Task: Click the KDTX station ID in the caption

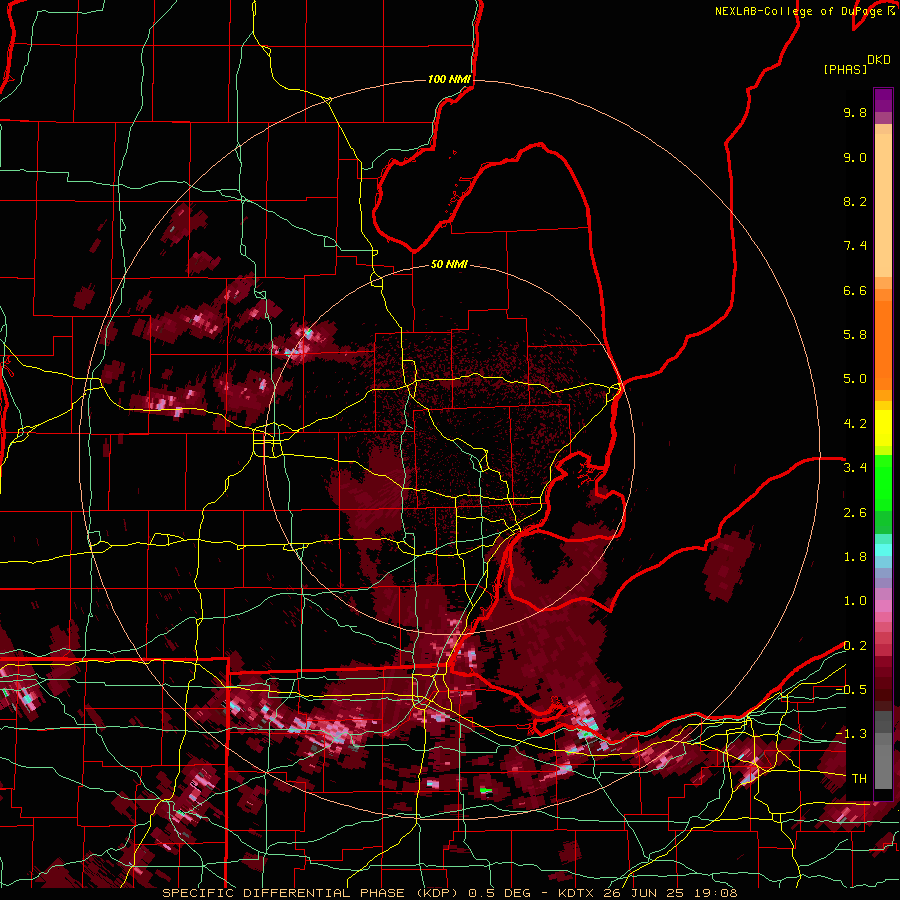Action: 576,893
